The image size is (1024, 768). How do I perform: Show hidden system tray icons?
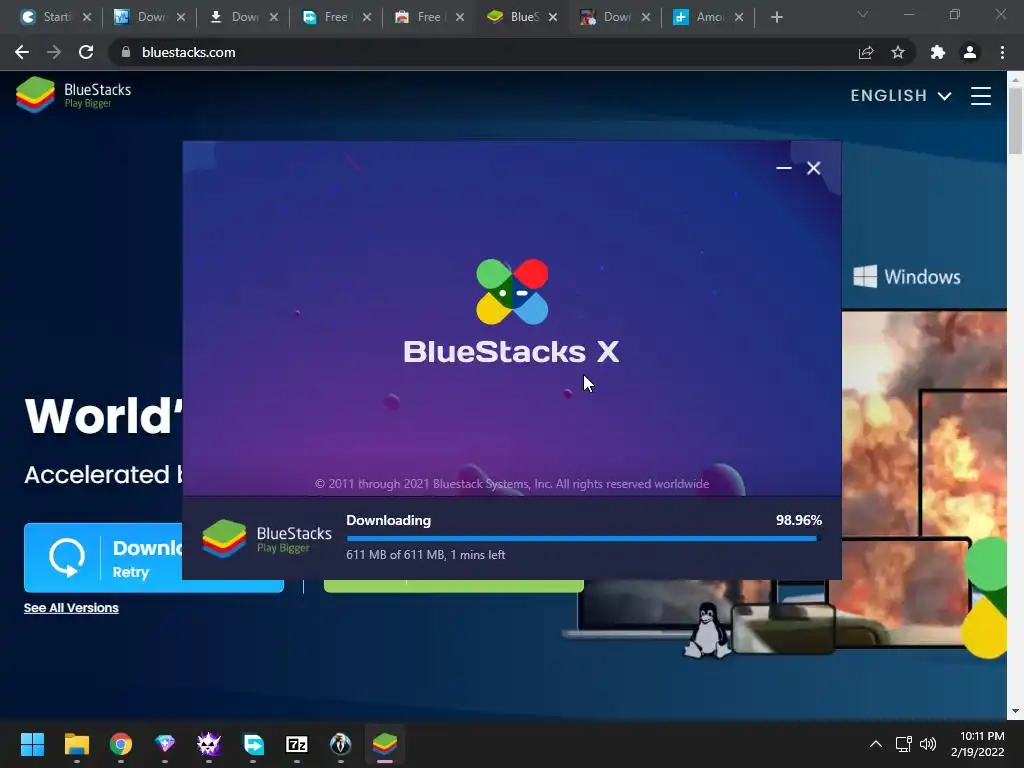(x=876, y=744)
